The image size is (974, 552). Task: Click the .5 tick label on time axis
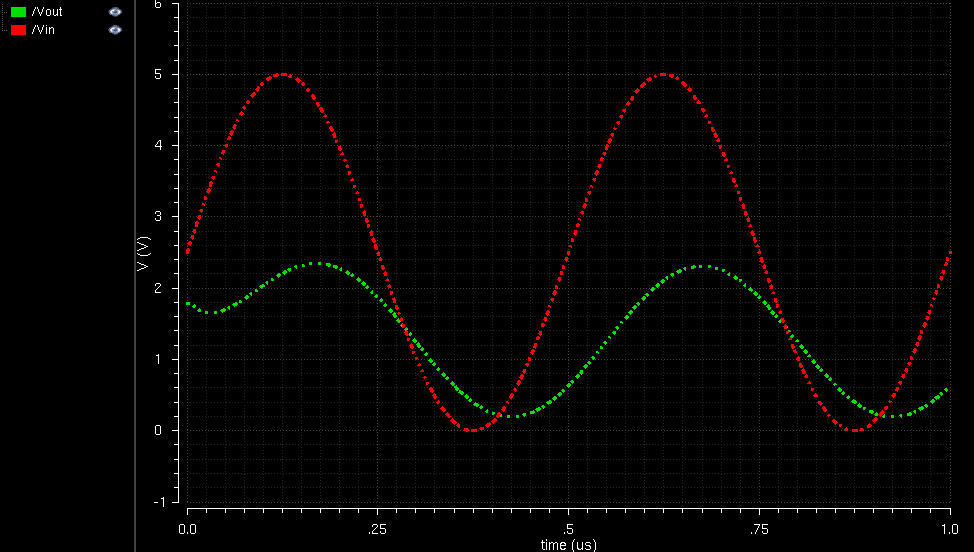(568, 529)
